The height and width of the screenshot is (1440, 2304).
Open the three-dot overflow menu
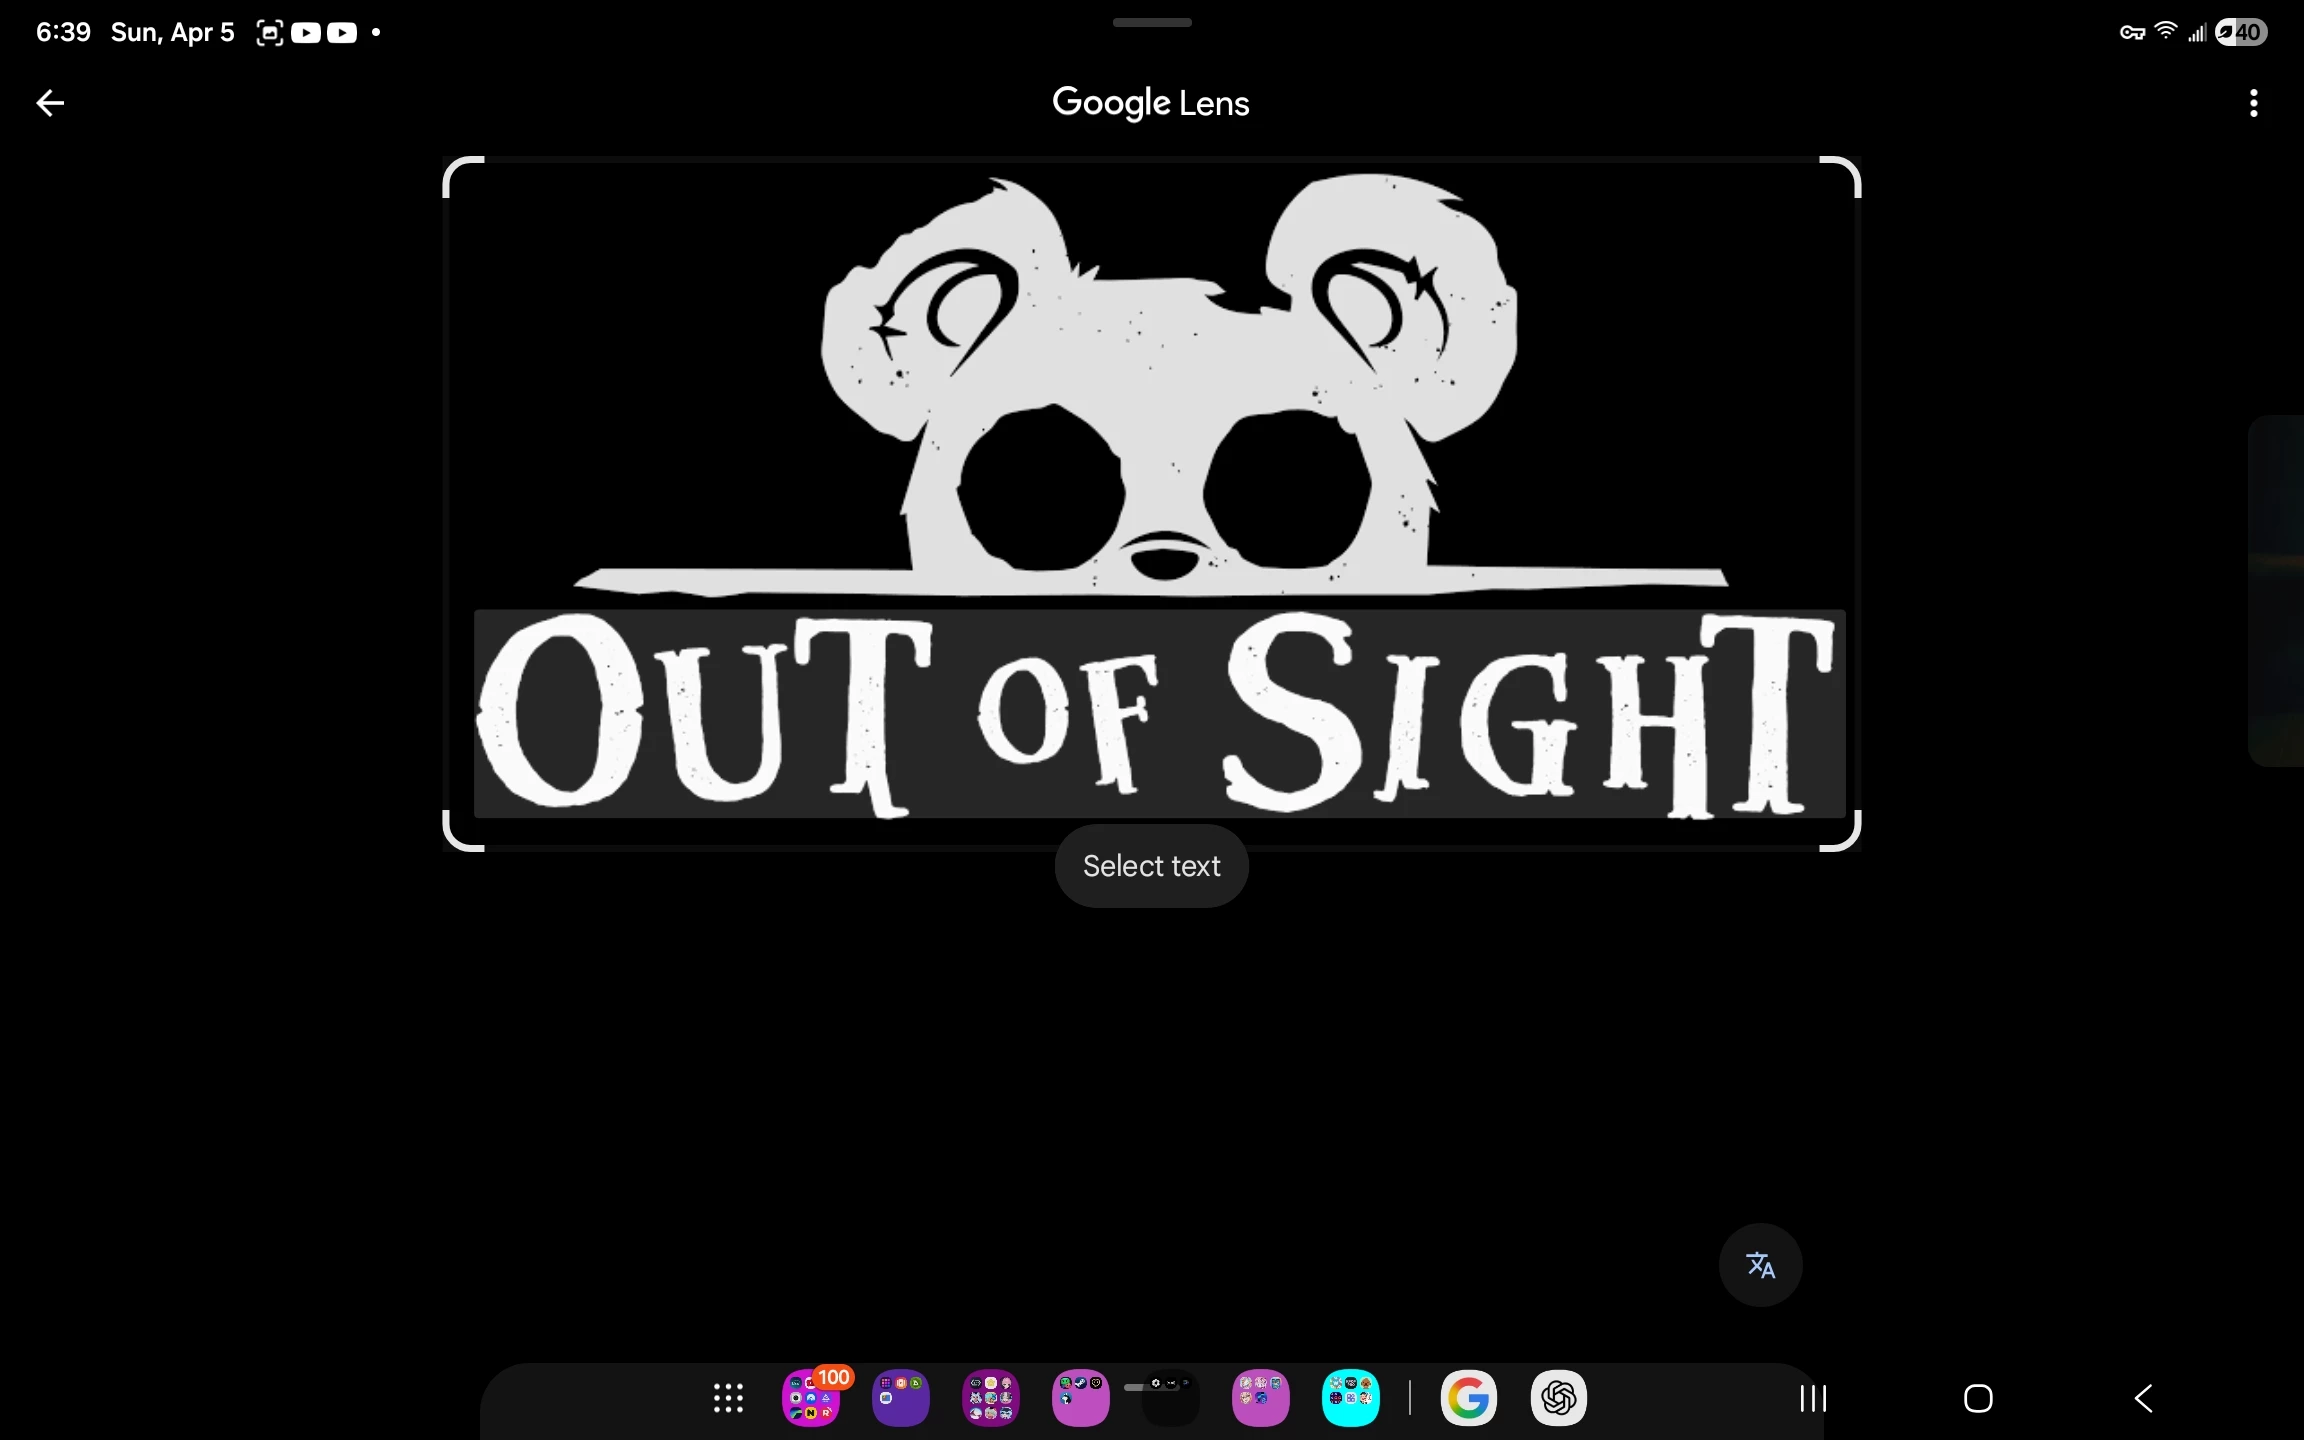pyautogui.click(x=2253, y=103)
